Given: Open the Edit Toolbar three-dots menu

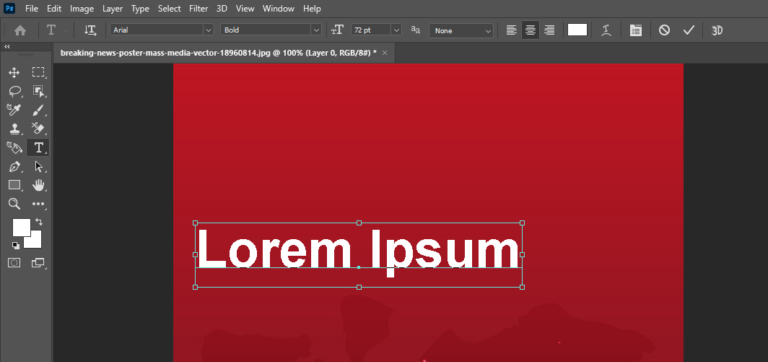Looking at the screenshot, I should tap(38, 204).
